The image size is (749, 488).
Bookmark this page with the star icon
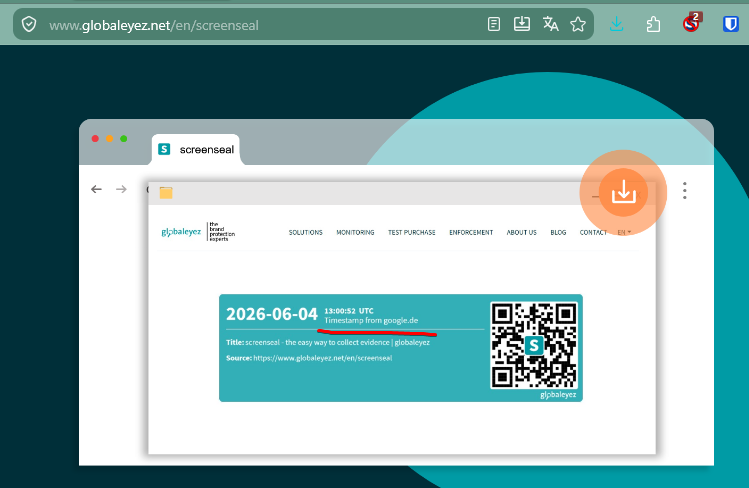pos(578,24)
